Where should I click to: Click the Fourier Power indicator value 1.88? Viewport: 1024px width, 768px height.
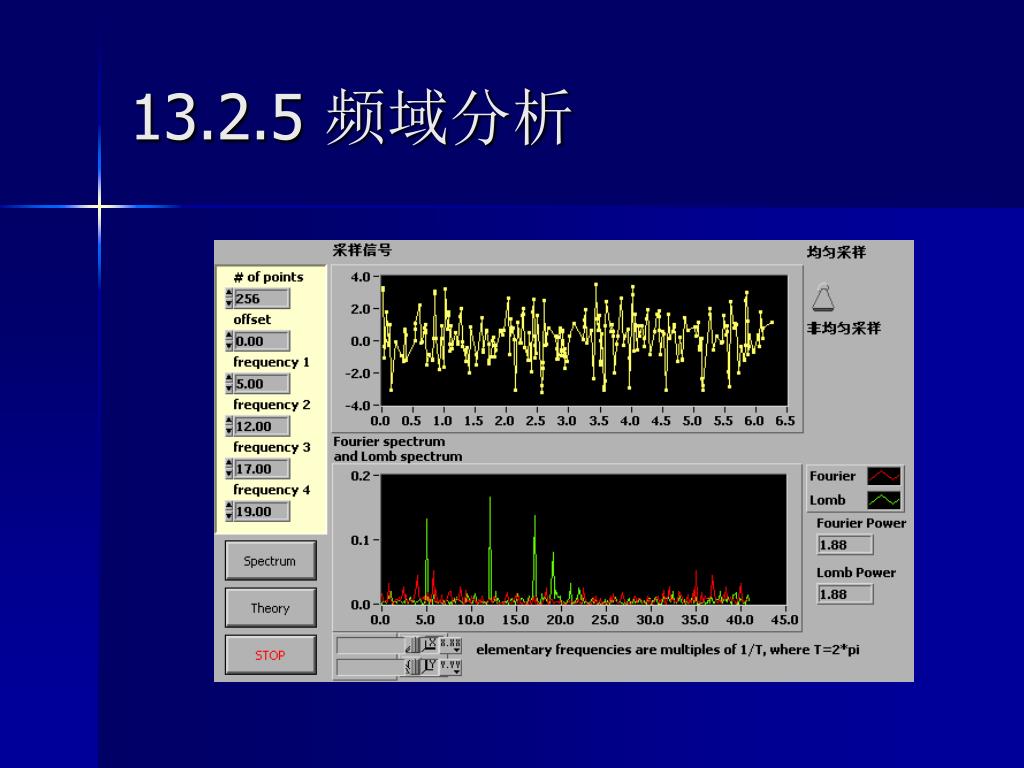pos(844,545)
